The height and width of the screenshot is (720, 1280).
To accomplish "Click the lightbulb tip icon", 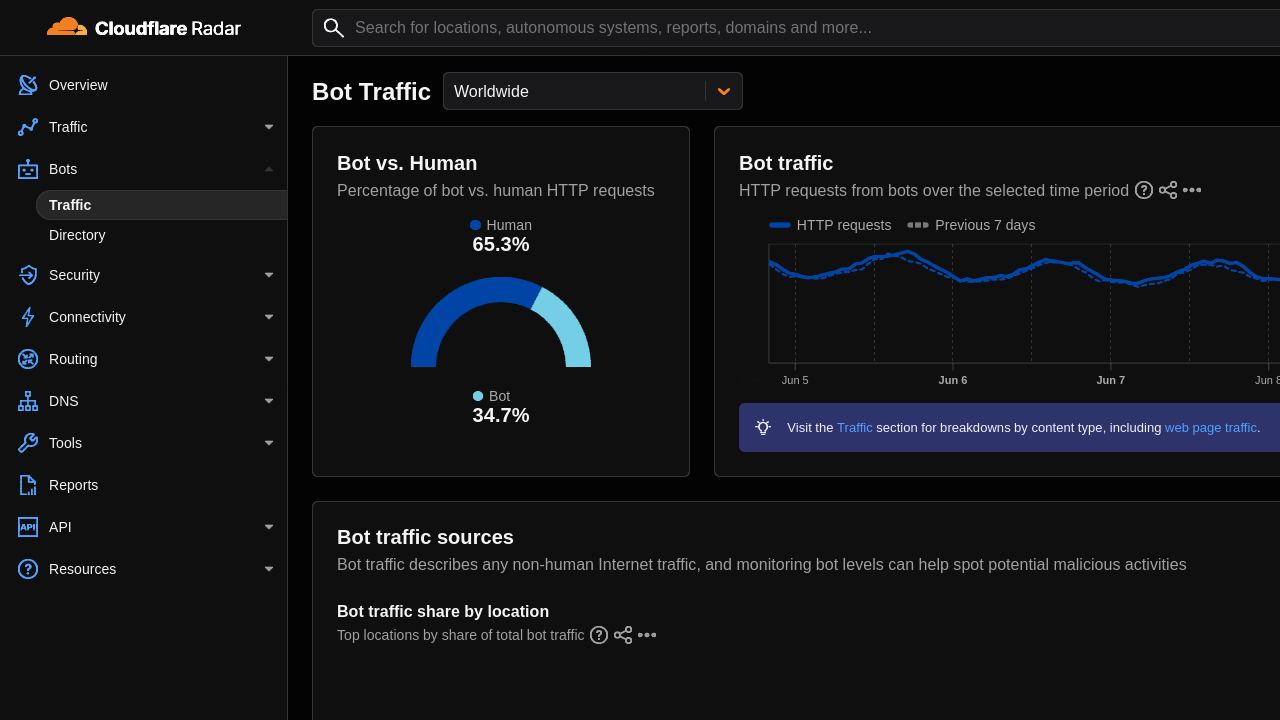I will click(x=763, y=427).
